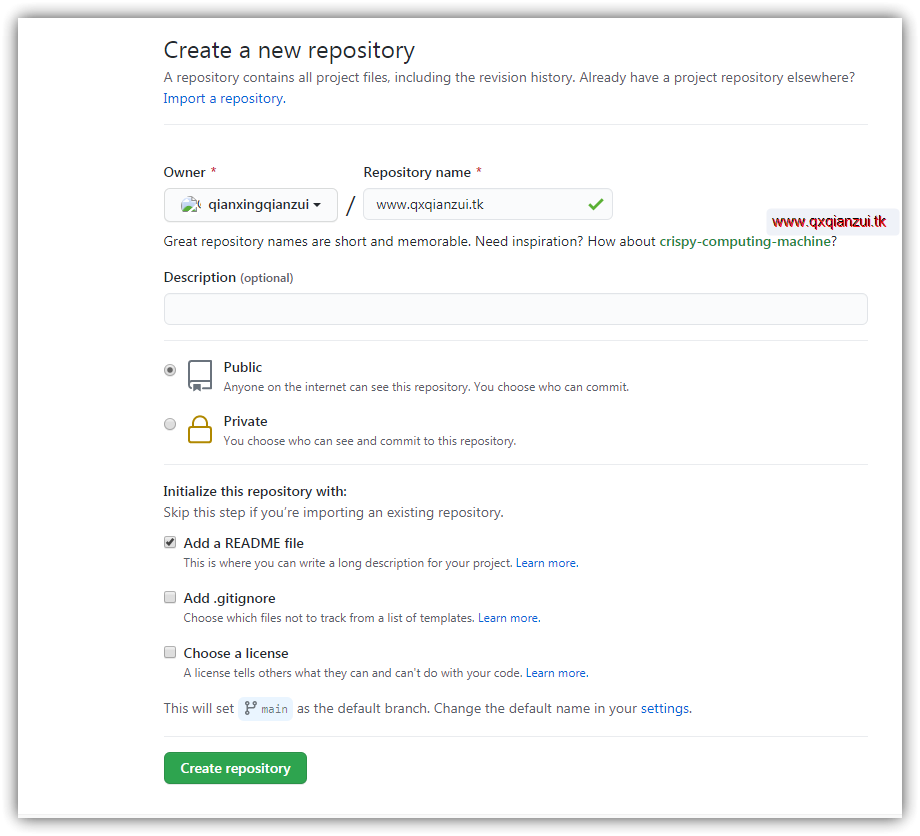
Task: Open Learn more about README files
Action: click(545, 562)
